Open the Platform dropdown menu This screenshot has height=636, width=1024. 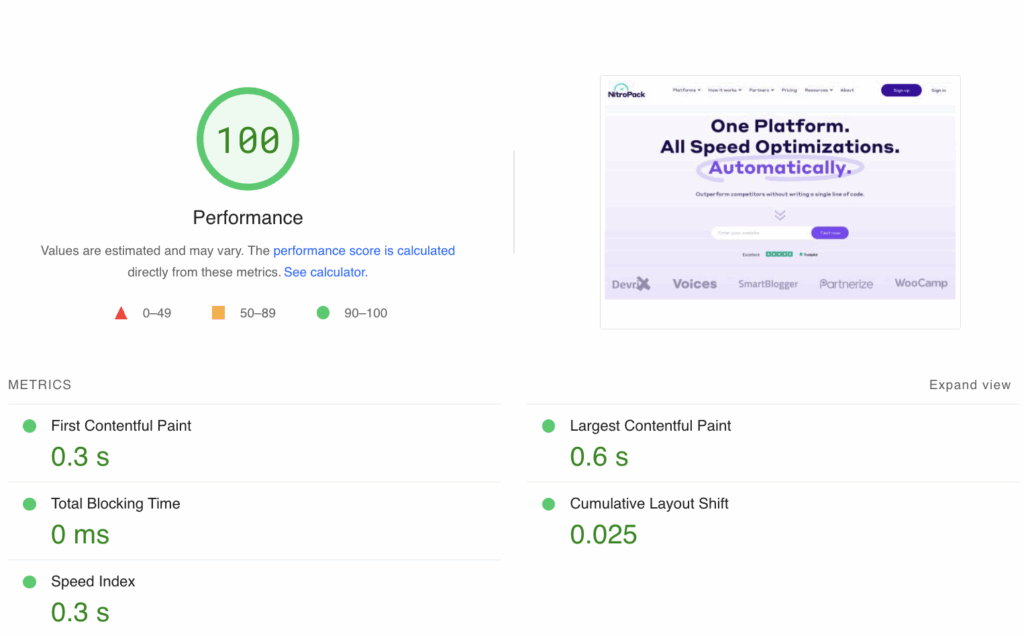coord(684,90)
